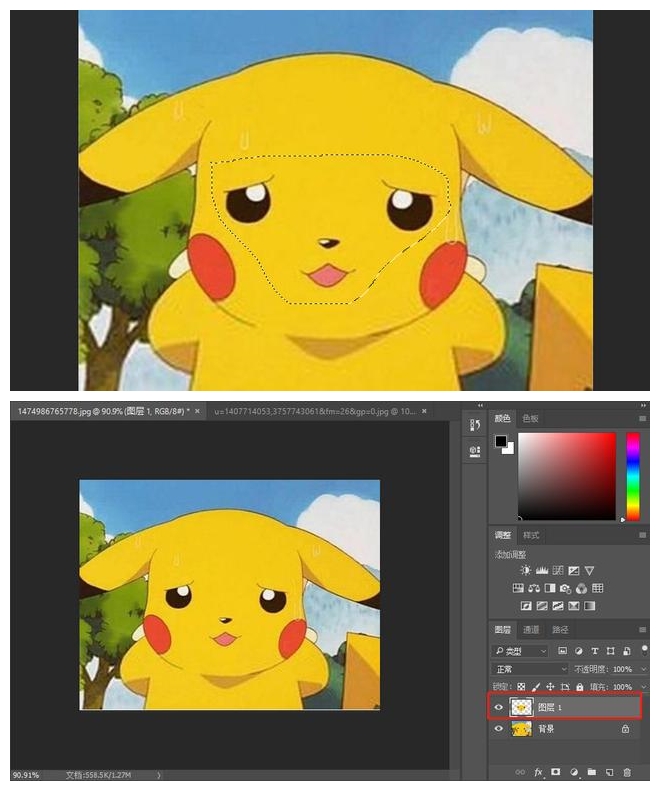Add a Black & White adjustment
The height and width of the screenshot is (791, 660).
[550, 588]
